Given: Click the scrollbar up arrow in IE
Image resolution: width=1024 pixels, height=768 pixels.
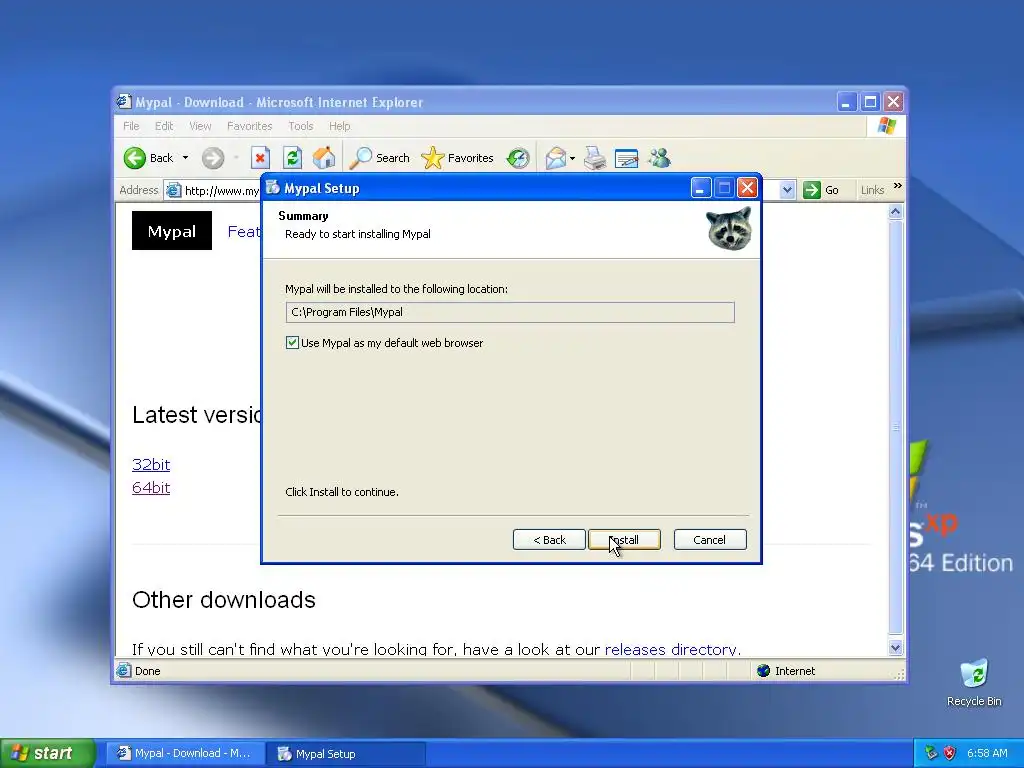Looking at the screenshot, I should tap(895, 212).
